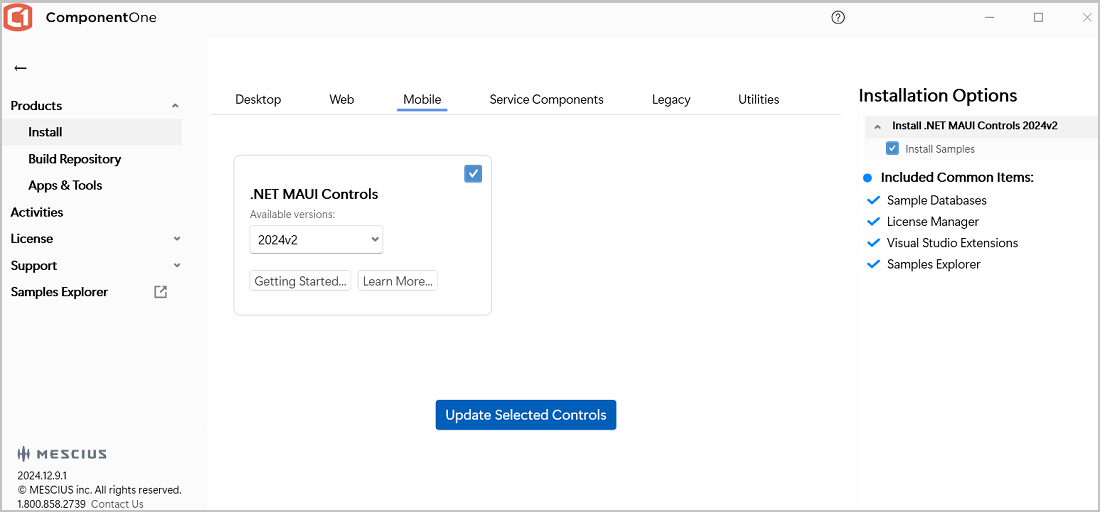Viewport: 1100px width, 512px height.
Task: Maximize the ComponentOne window
Action: pos(1038,17)
